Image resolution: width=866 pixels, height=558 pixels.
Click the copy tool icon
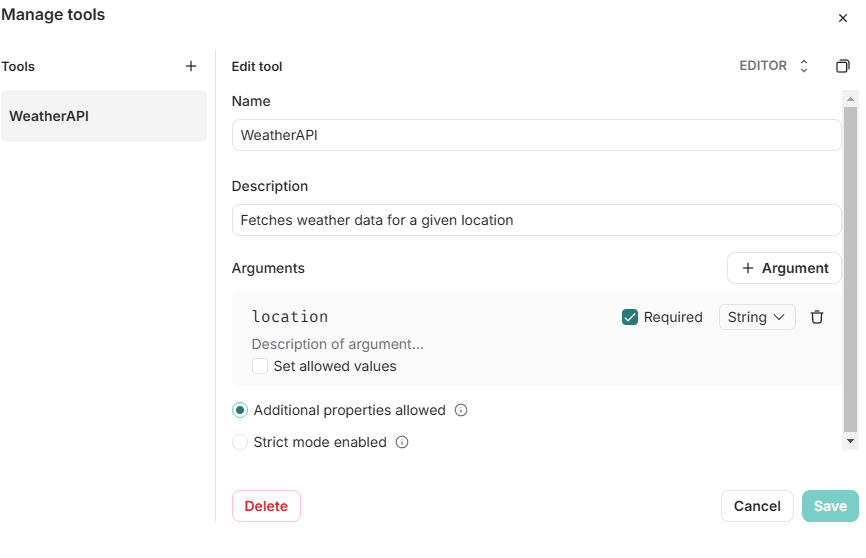pos(842,66)
